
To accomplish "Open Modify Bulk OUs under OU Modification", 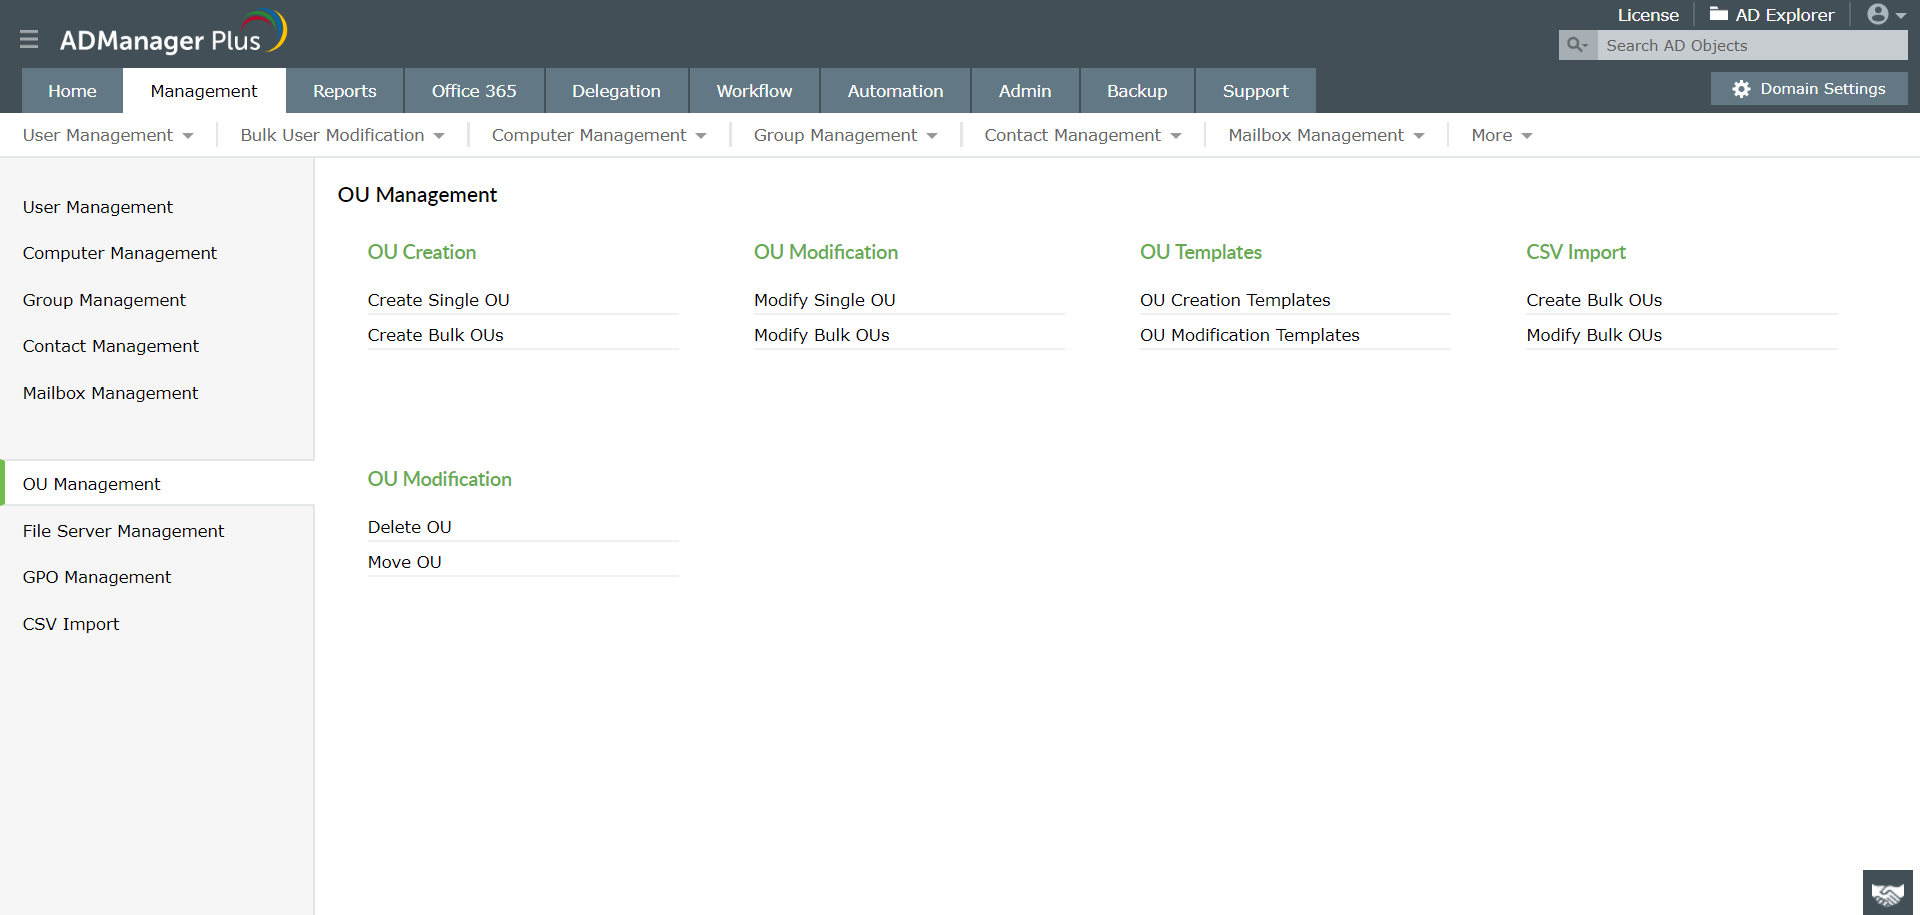I will (821, 335).
